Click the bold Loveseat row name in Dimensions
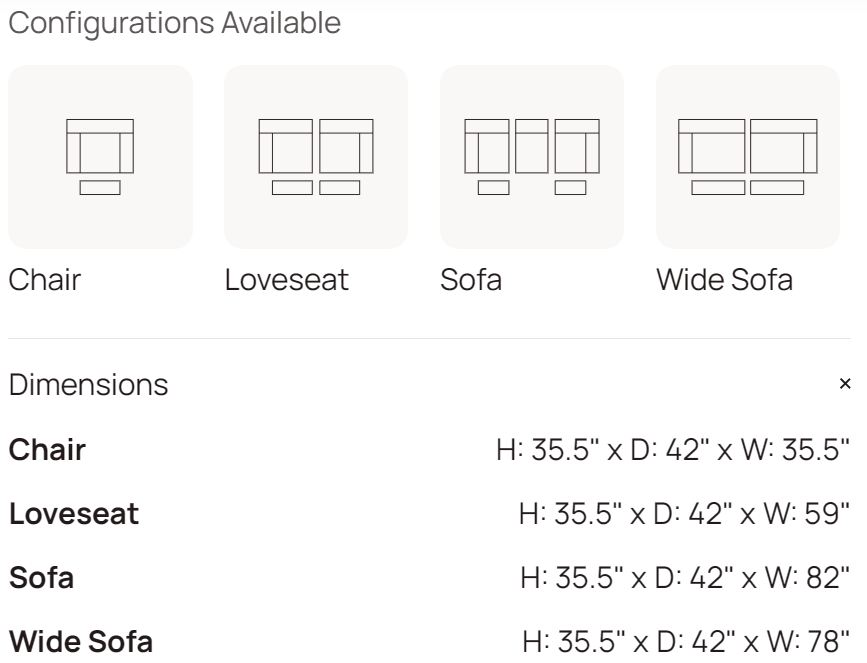This screenshot has height=663, width=867. coord(74,515)
